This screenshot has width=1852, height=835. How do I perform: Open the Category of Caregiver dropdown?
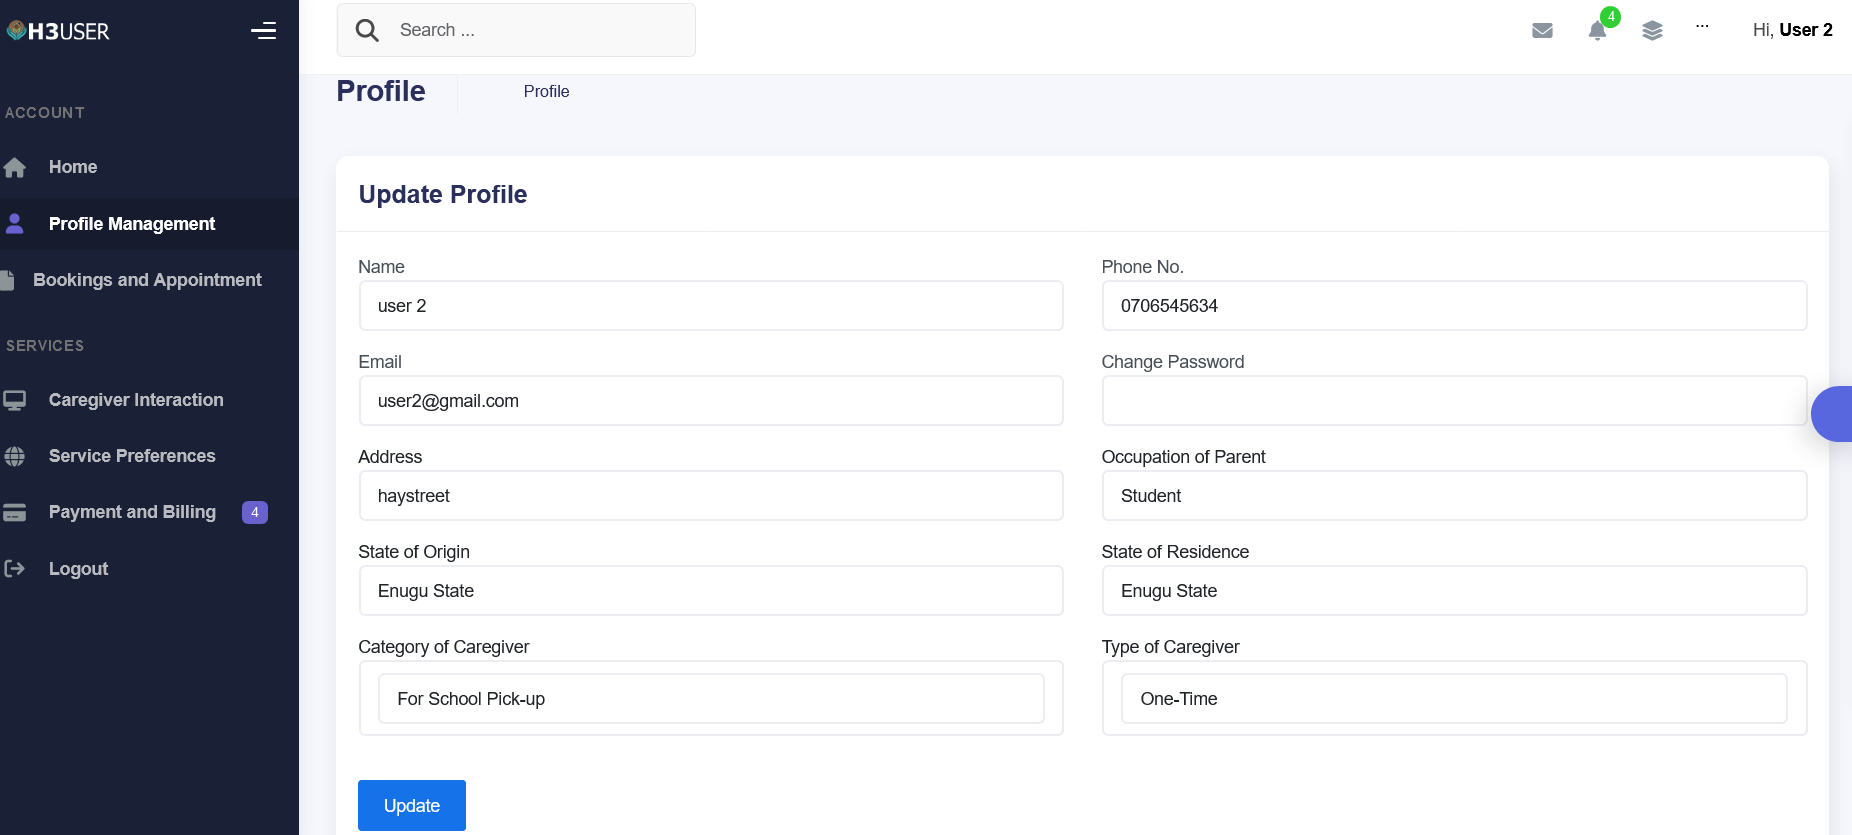point(710,698)
